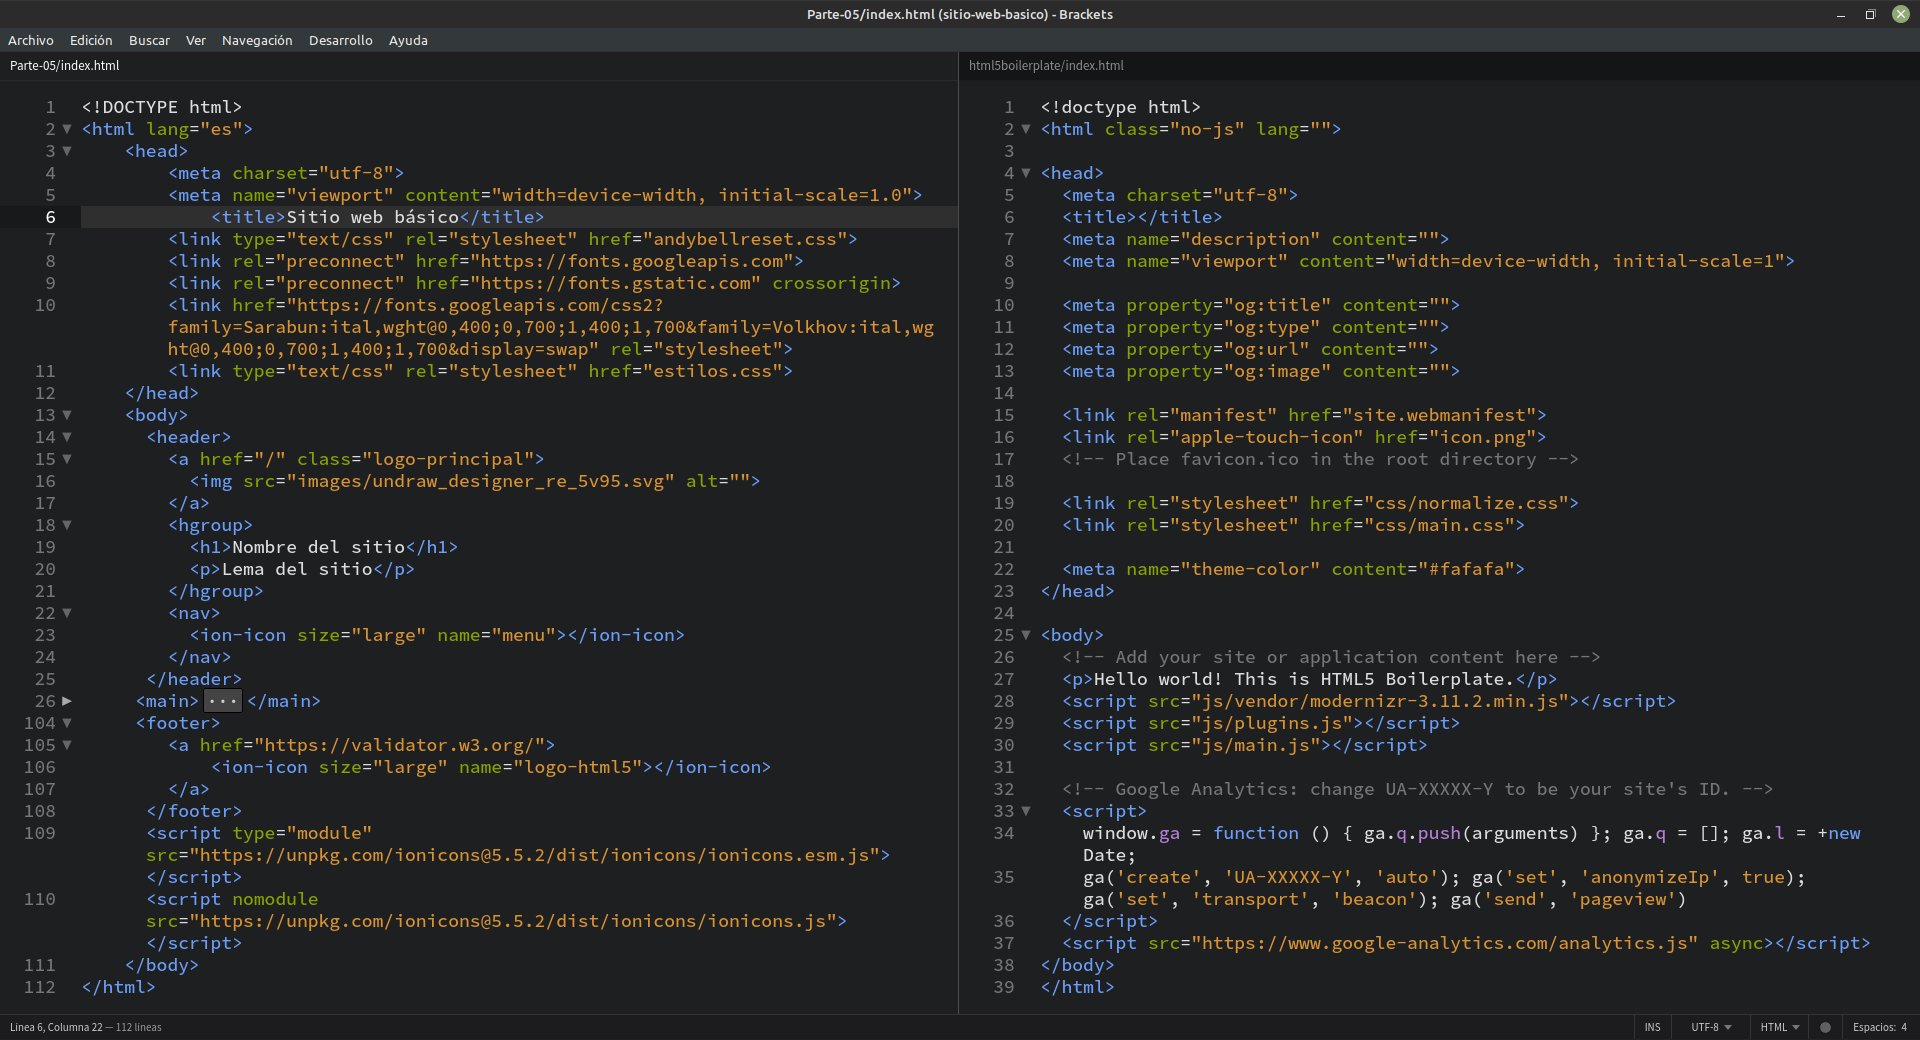Click line number 34 in right gutter

point(1004,833)
